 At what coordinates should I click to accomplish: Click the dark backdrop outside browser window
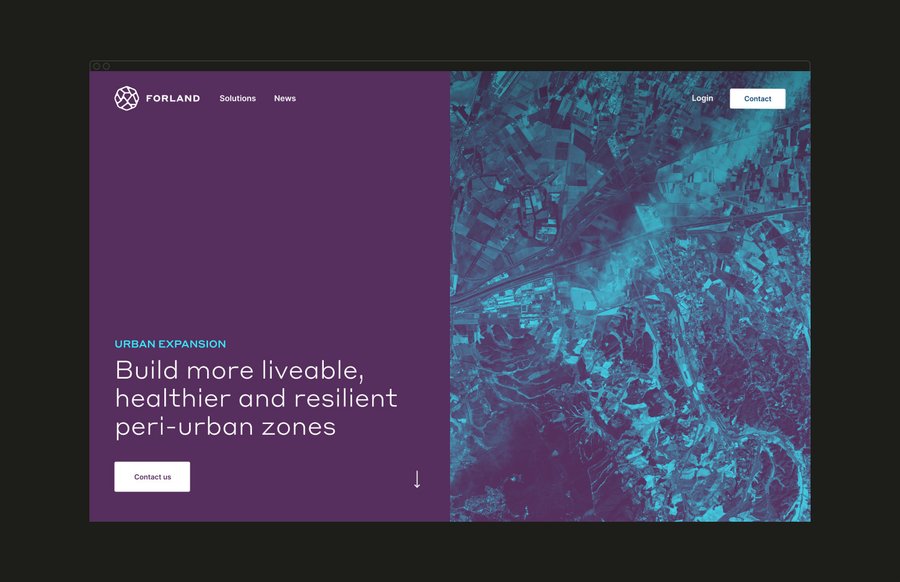pos(450,30)
